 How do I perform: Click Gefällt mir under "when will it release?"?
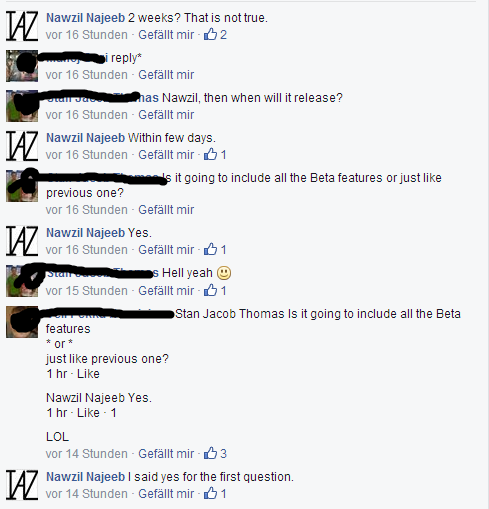pos(166,115)
